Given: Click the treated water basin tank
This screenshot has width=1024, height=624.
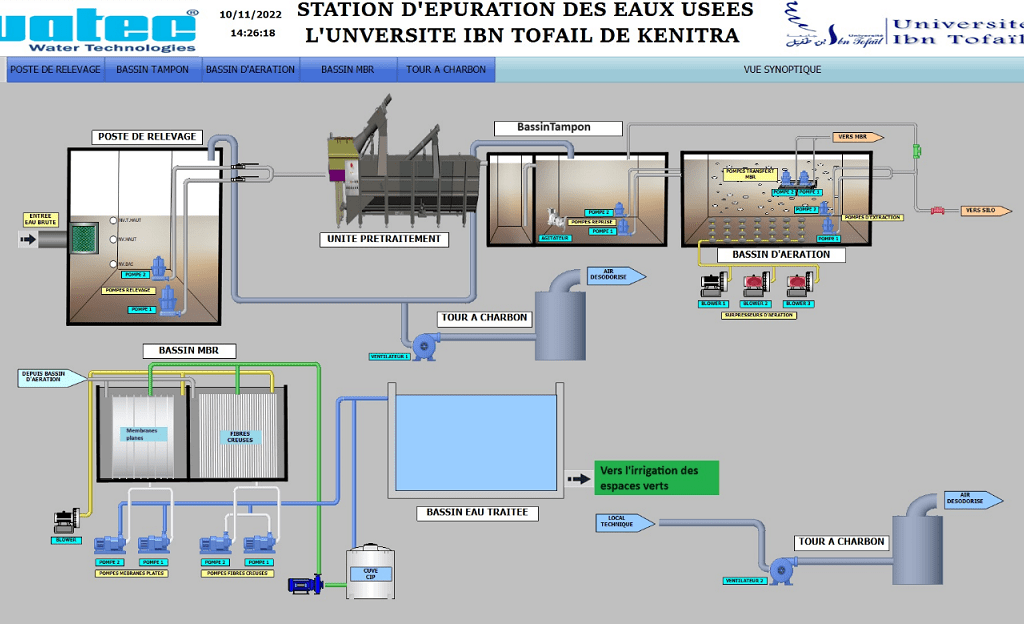Looking at the screenshot, I should (476, 441).
